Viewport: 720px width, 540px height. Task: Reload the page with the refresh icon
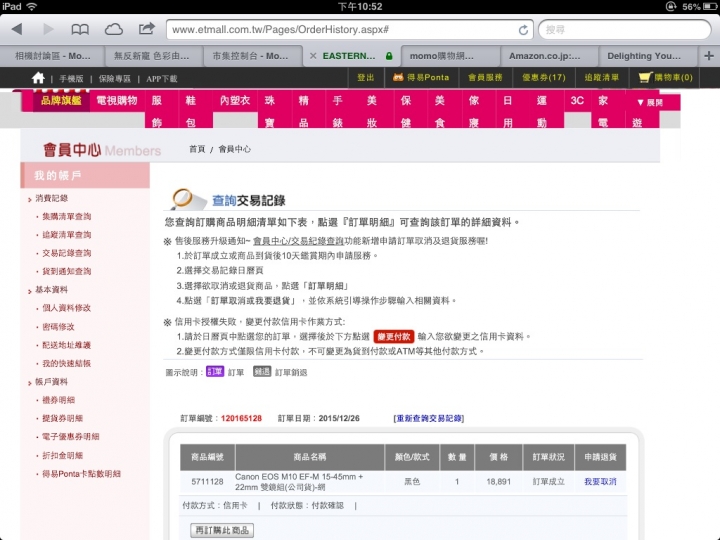click(523, 30)
